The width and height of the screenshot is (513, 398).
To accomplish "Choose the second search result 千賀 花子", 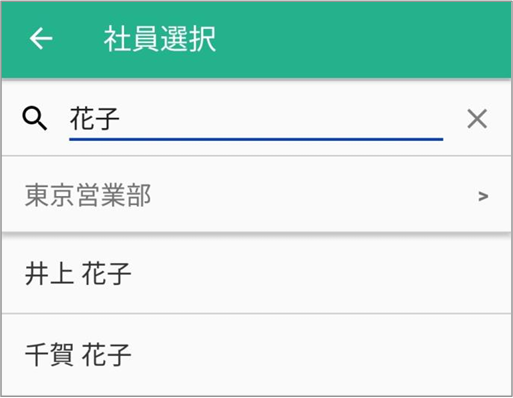I will [78, 355].
